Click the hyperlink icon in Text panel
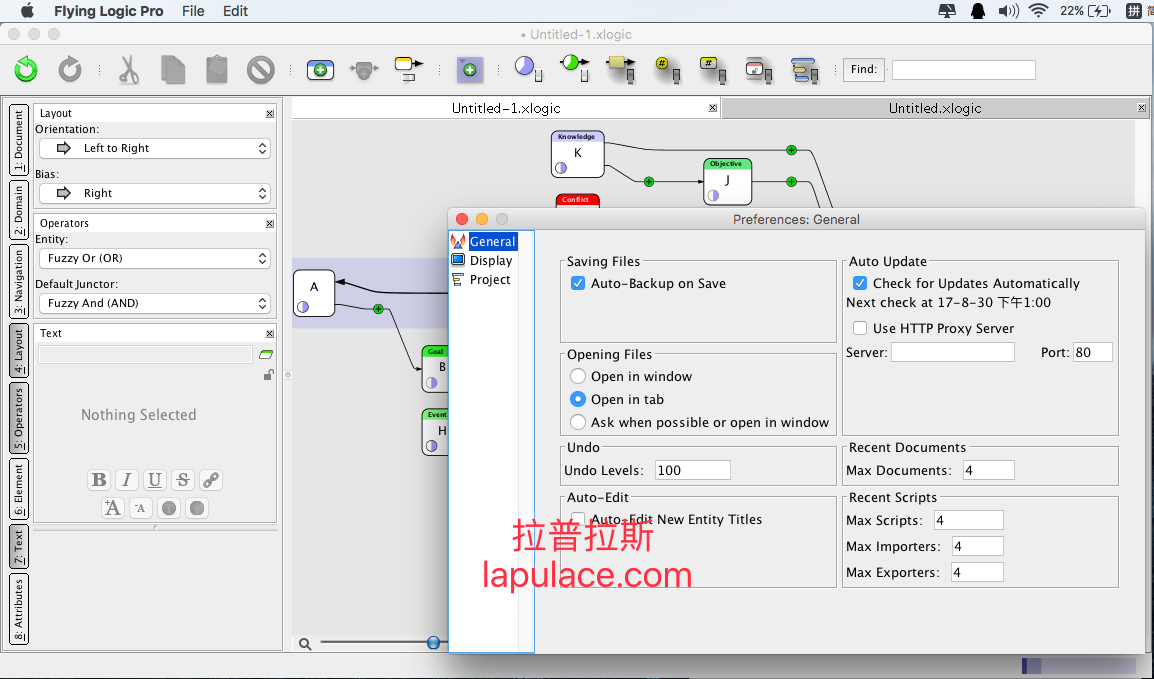The height and width of the screenshot is (679, 1154). pyautogui.click(x=210, y=480)
